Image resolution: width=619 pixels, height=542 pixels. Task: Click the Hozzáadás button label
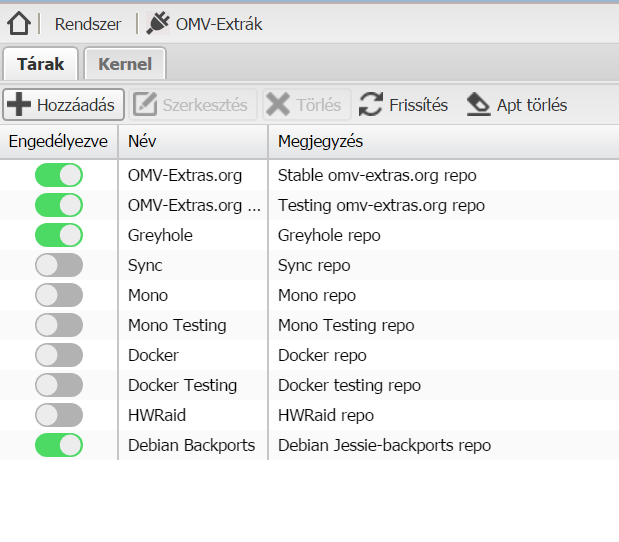[76, 105]
